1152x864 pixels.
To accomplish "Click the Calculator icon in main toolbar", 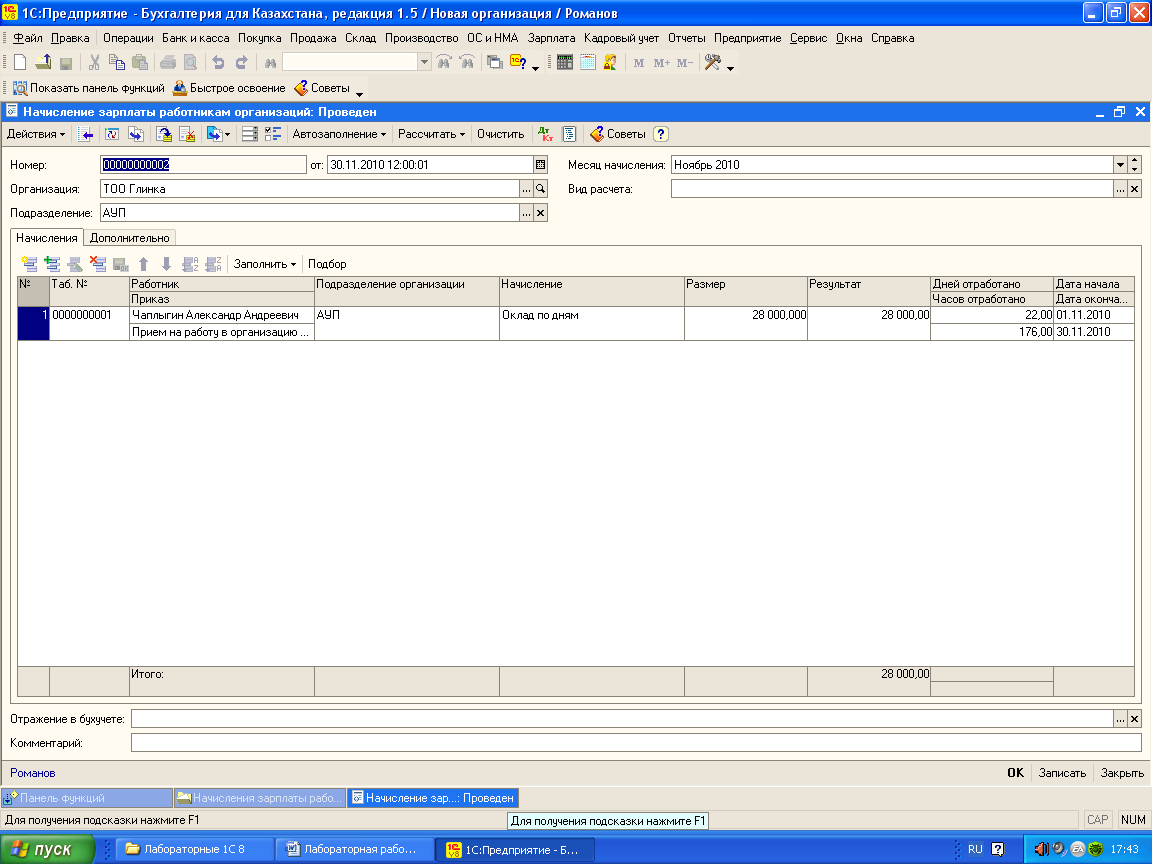I will point(564,63).
